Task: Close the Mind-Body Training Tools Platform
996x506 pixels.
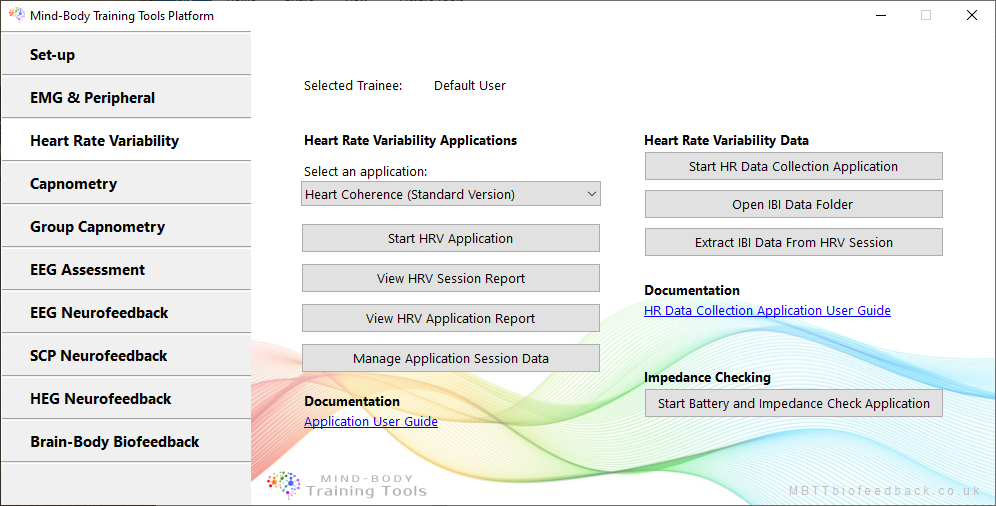Action: pyautogui.click(x=972, y=15)
